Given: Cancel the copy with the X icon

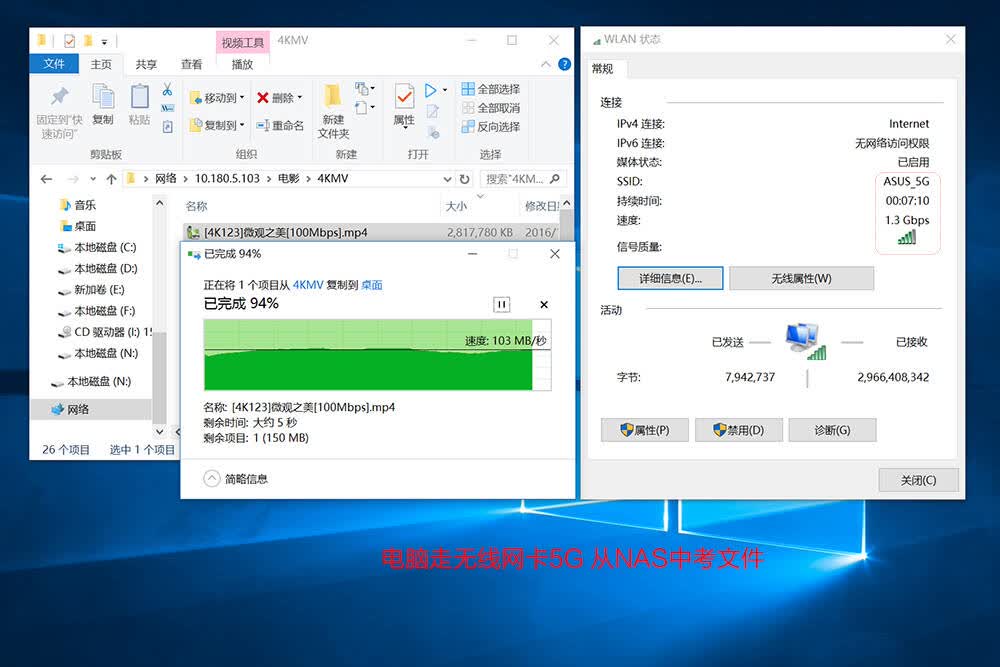Looking at the screenshot, I should 544,305.
